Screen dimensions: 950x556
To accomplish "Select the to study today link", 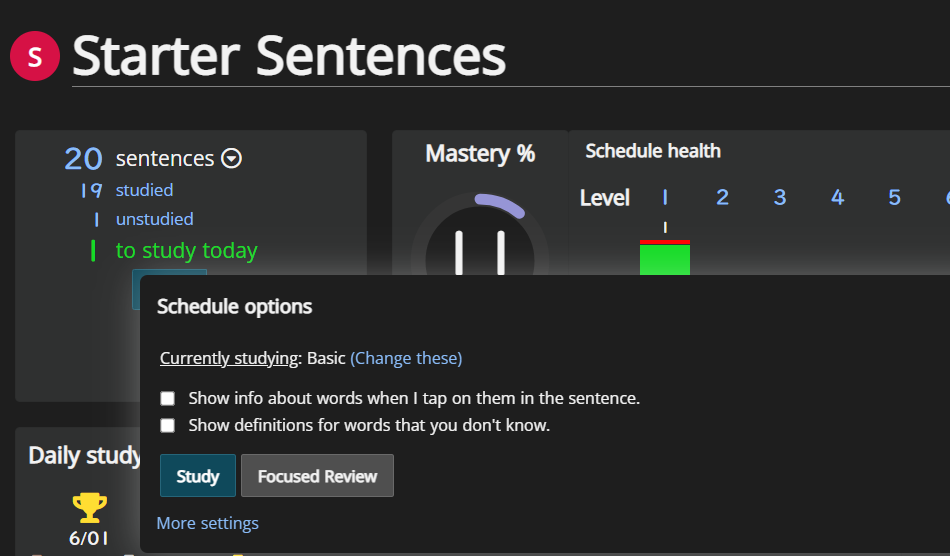I will (x=187, y=251).
